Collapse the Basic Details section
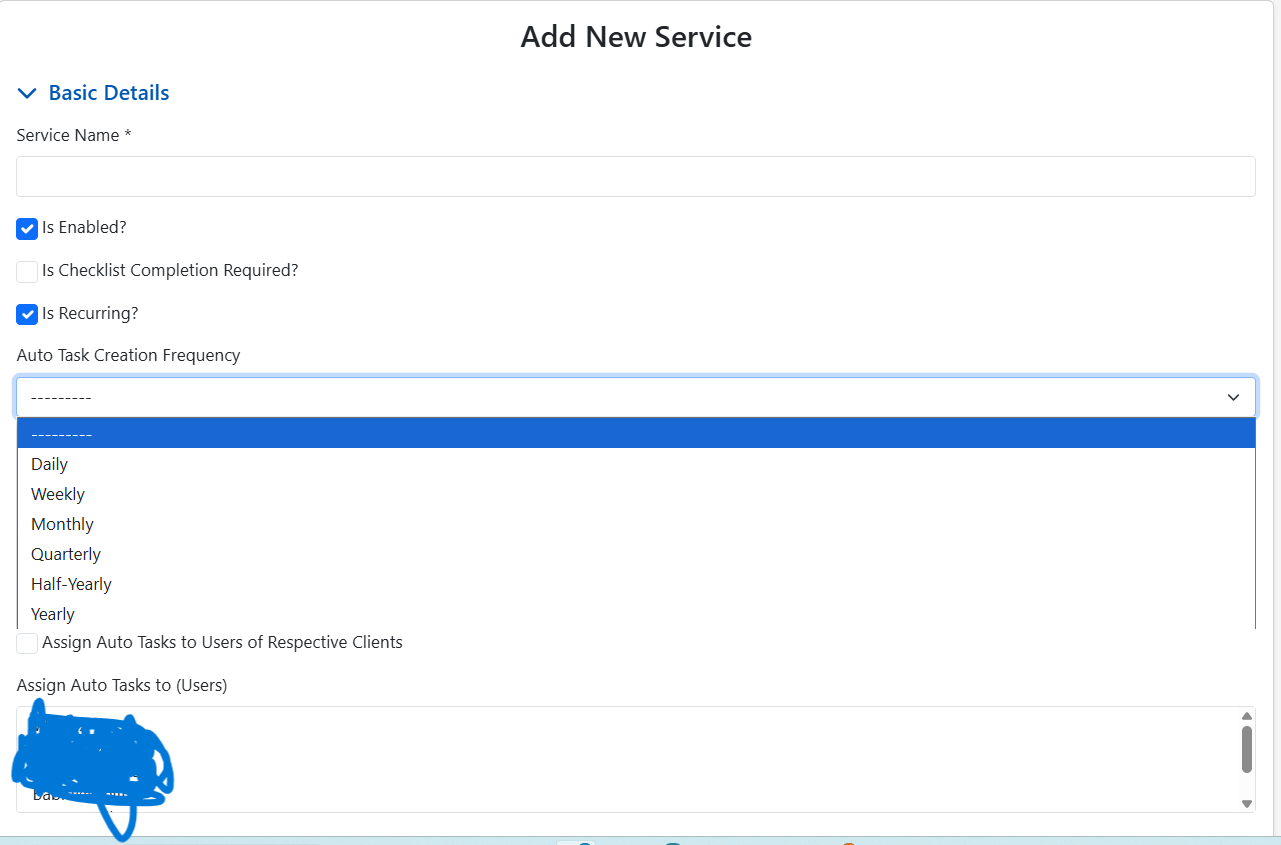This screenshot has height=845, width=1281. click(27, 92)
